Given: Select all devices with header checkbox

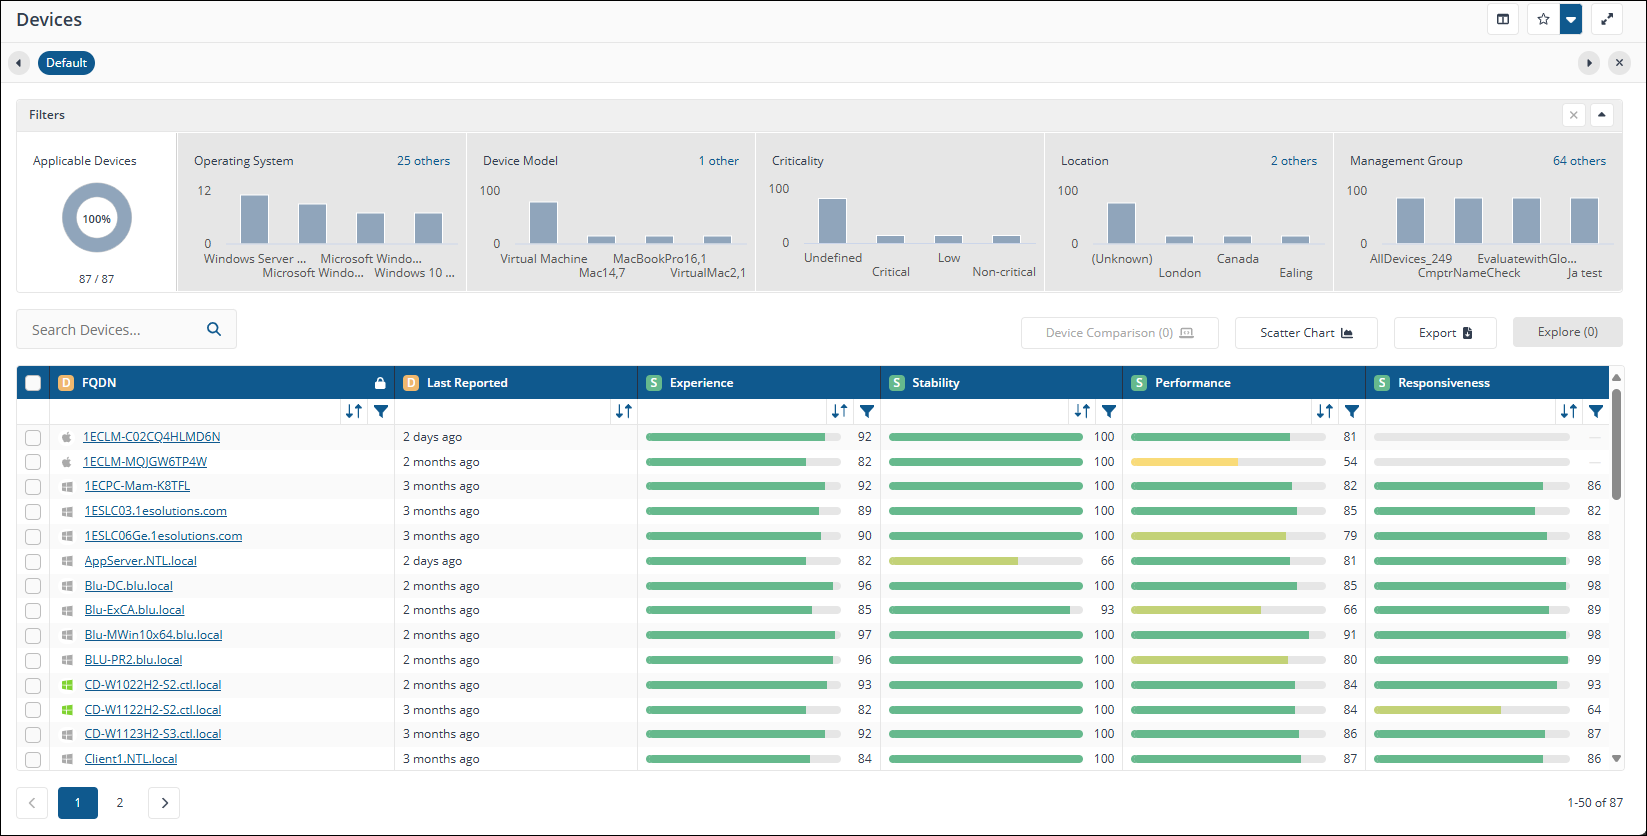Looking at the screenshot, I should [x=33, y=383].
